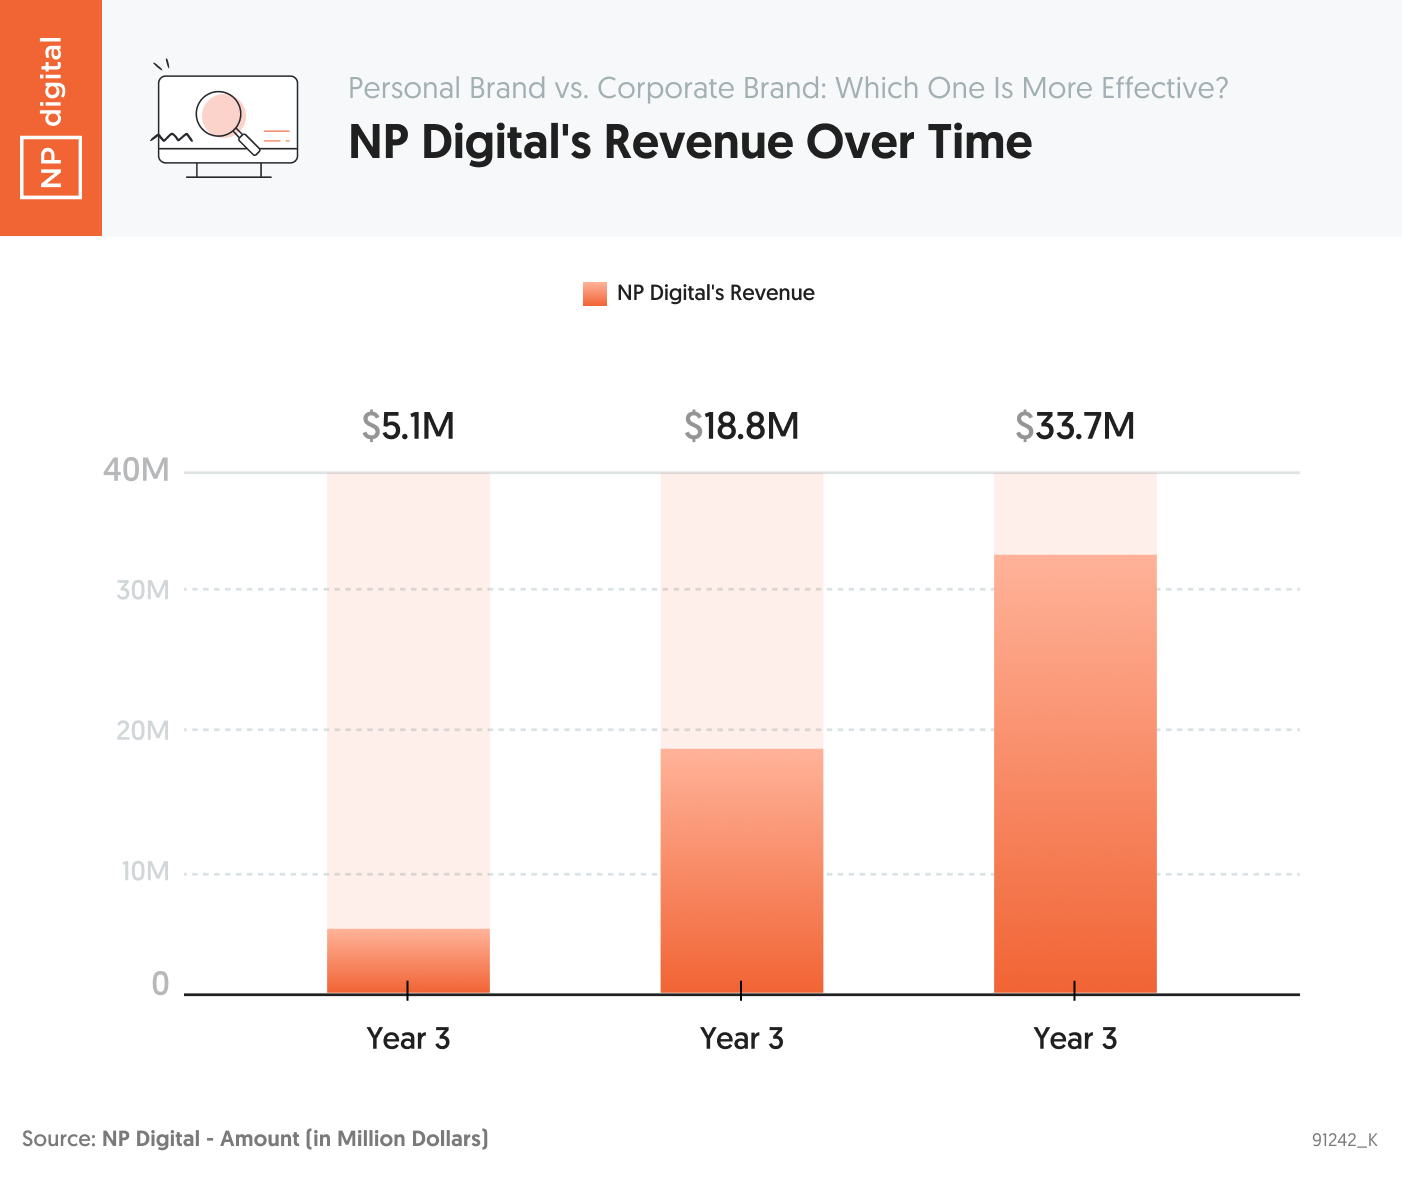The image size is (1402, 1178).
Task: Click the NP digital logo banner
Action: coord(51,118)
